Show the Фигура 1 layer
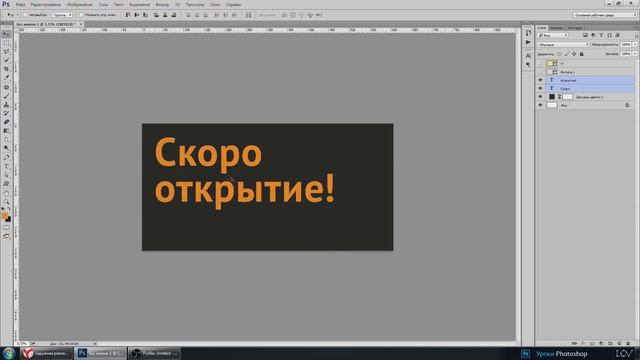Image resolution: width=640 pixels, height=360 pixels. point(540,72)
